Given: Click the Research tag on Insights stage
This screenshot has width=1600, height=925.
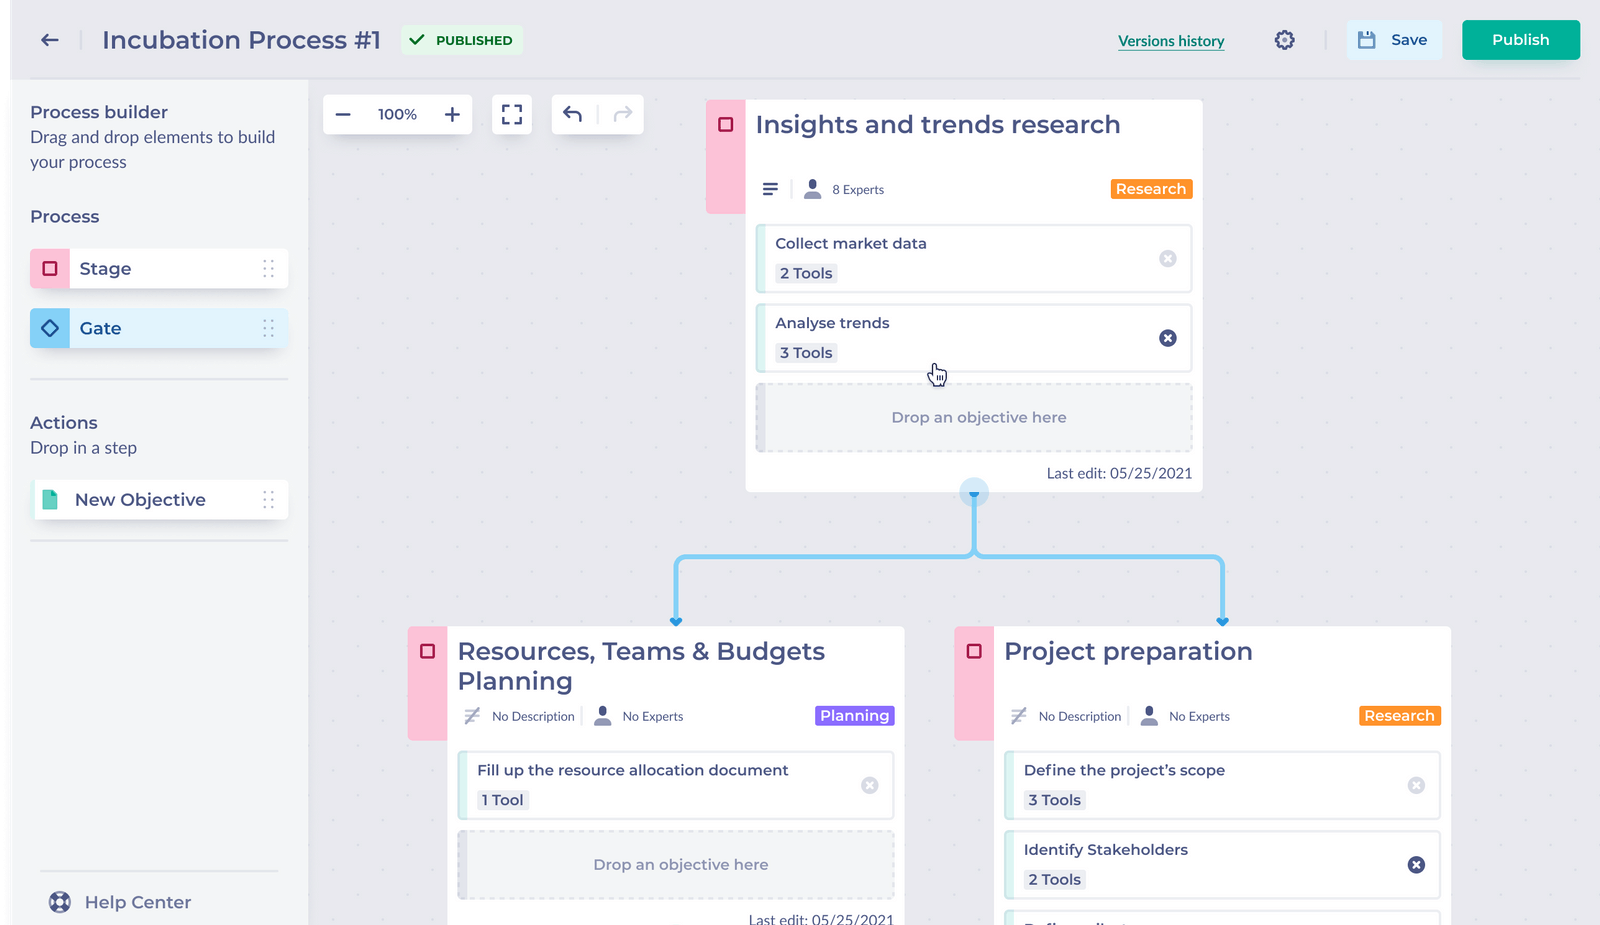Looking at the screenshot, I should 1150,188.
